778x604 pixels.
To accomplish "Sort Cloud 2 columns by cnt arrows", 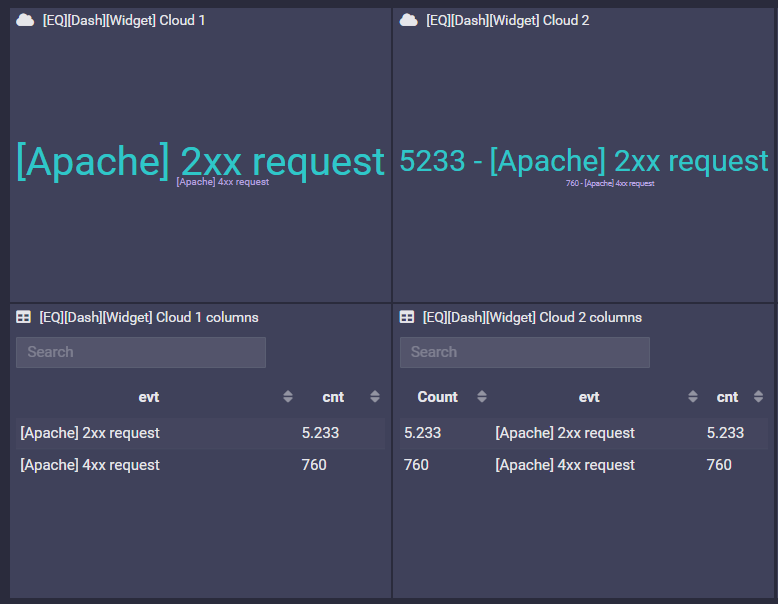I will tap(758, 397).
